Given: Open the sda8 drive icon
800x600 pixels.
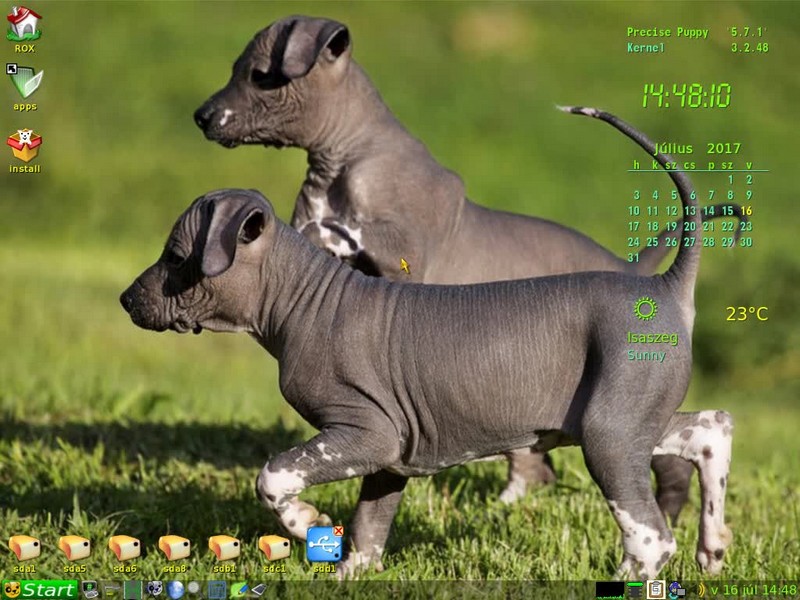Looking at the screenshot, I should tap(175, 548).
